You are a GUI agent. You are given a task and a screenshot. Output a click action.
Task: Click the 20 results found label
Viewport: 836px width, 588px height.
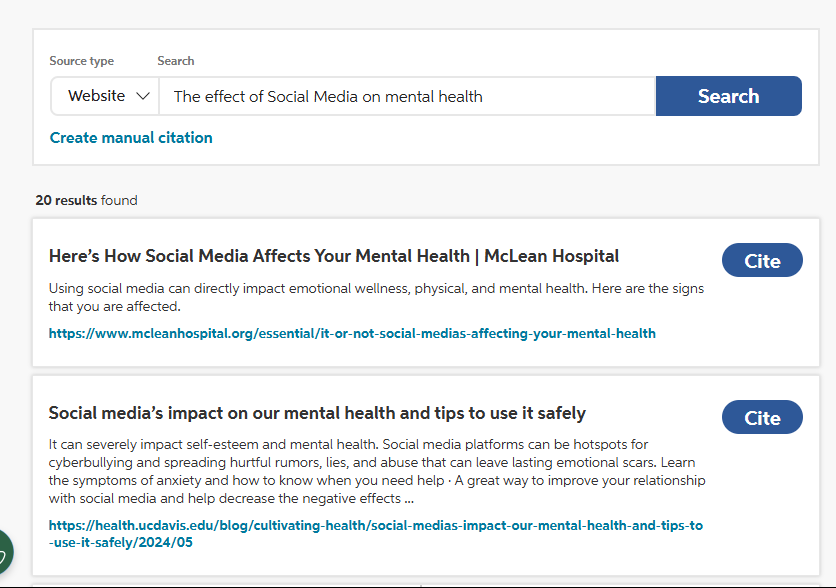pos(86,200)
